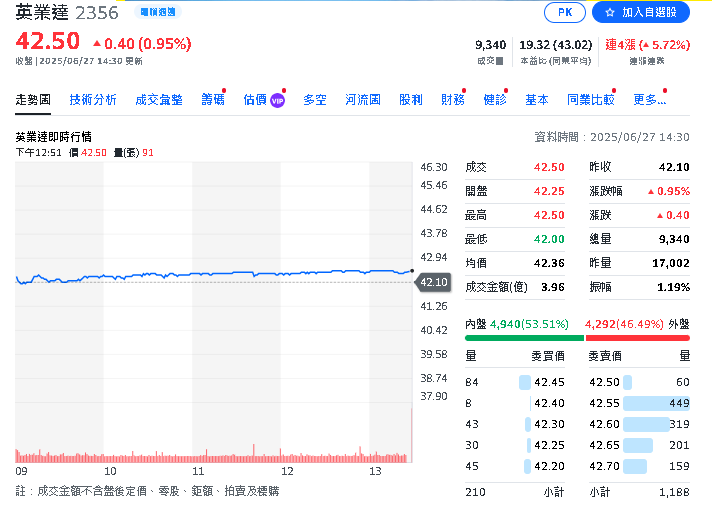Click bid price 42.45 row
The image size is (712, 513).
coord(515,382)
